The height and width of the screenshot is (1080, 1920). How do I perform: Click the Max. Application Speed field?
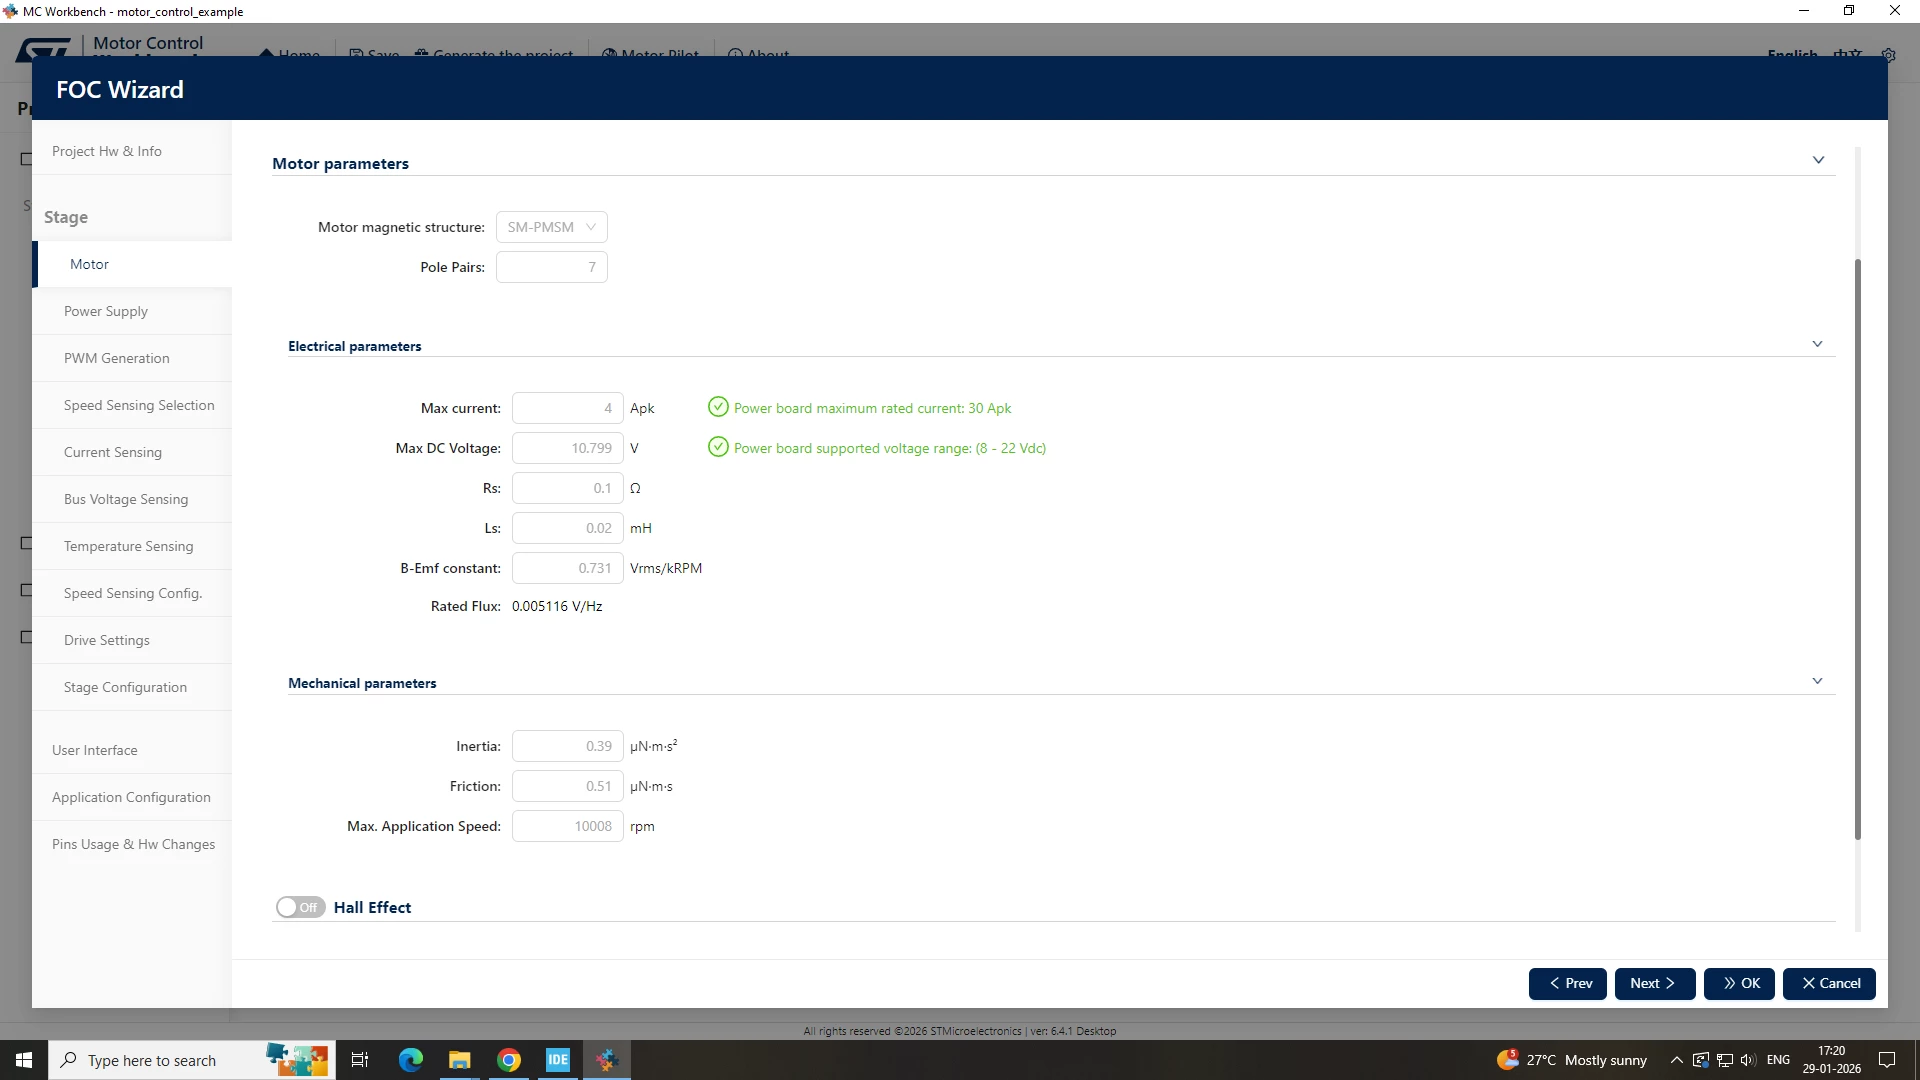567,826
